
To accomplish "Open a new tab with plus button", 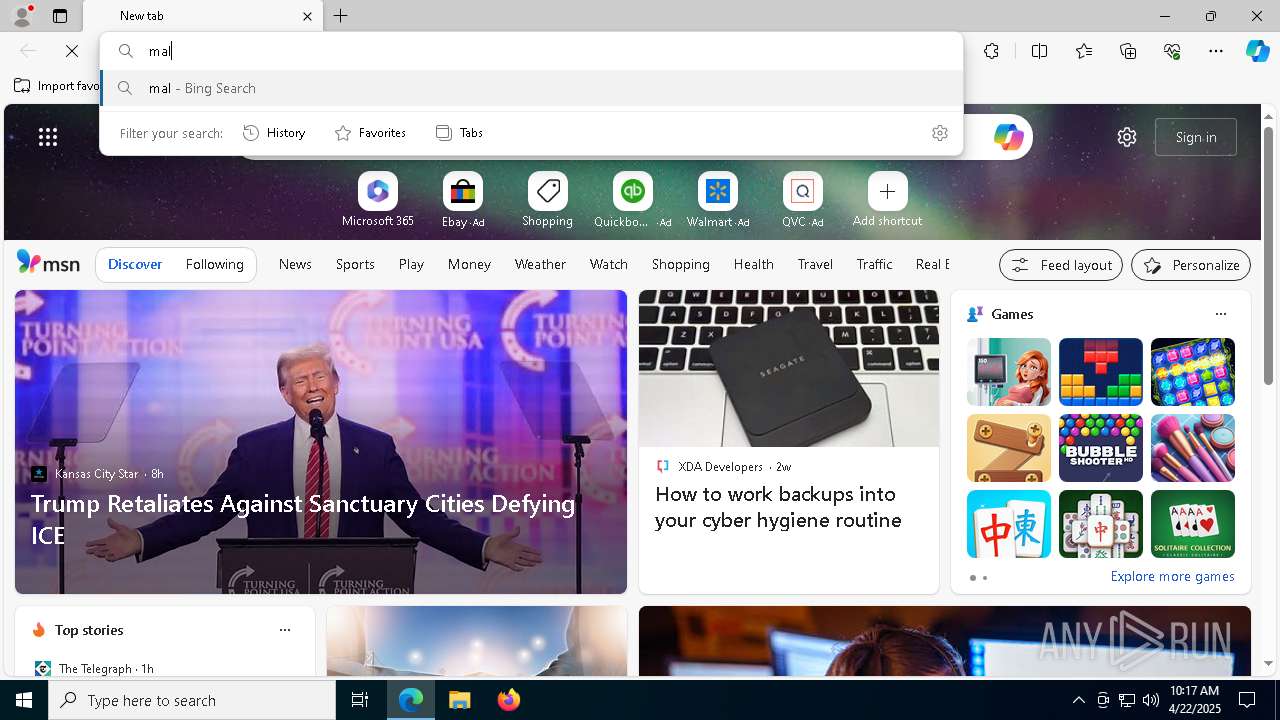I will coord(341,16).
